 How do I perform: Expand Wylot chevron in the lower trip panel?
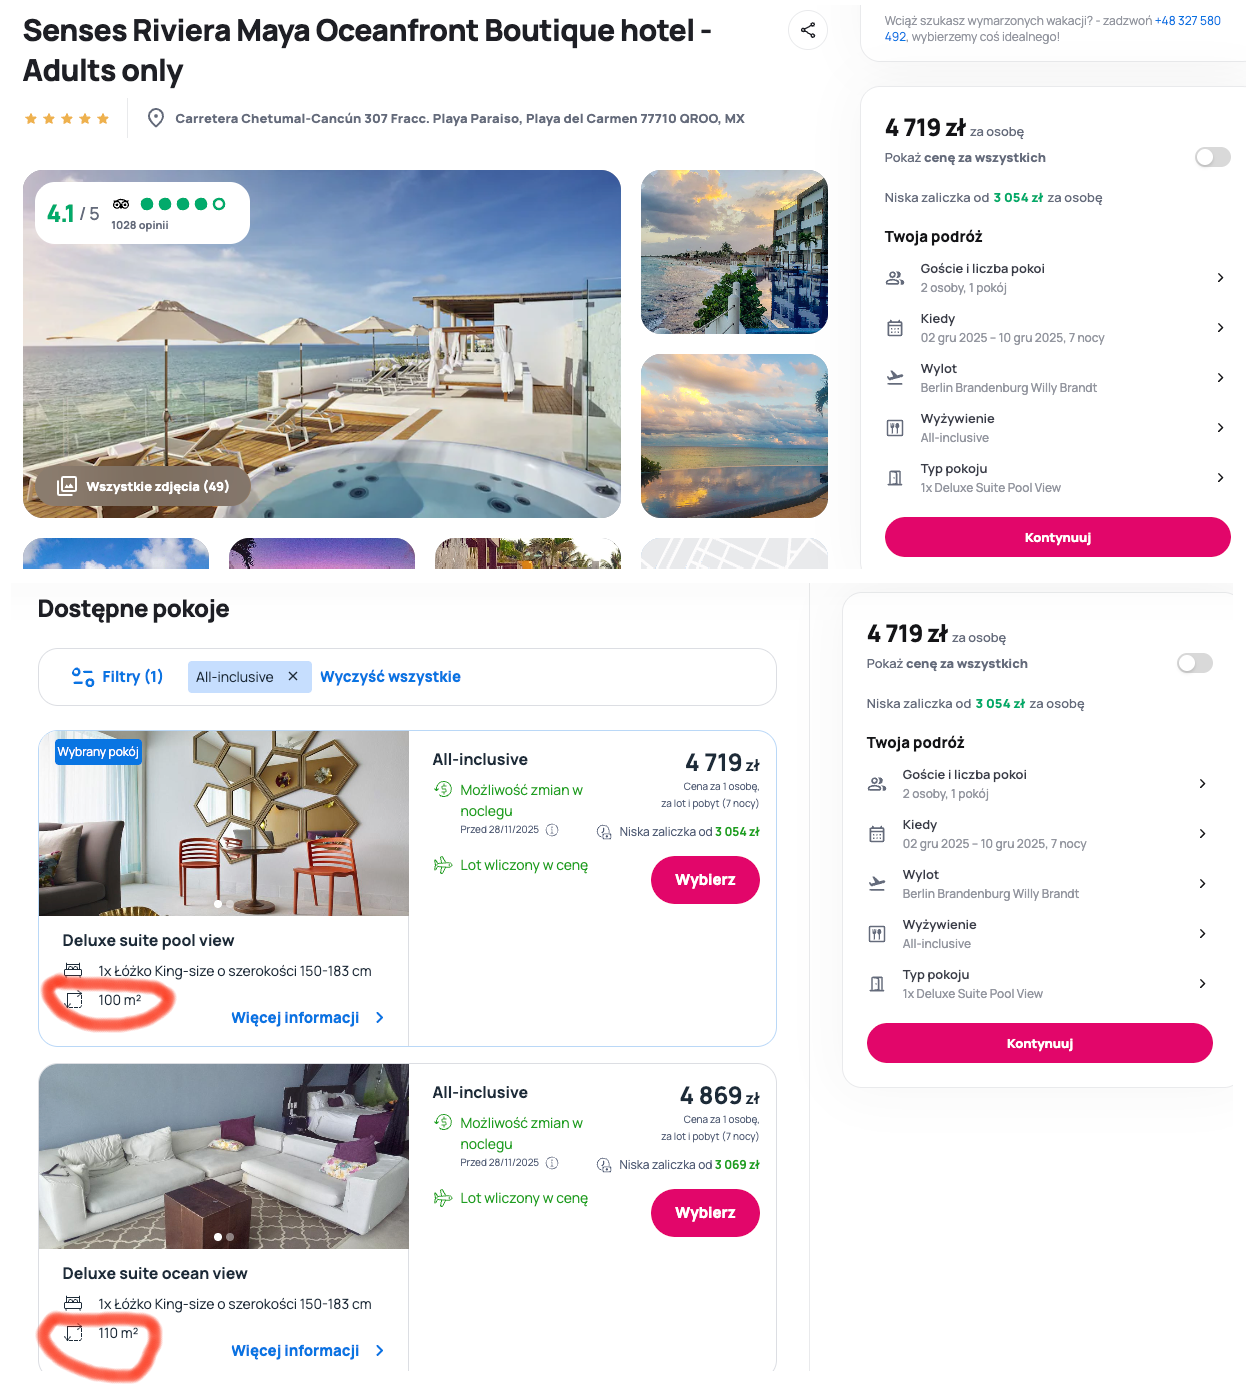1202,884
